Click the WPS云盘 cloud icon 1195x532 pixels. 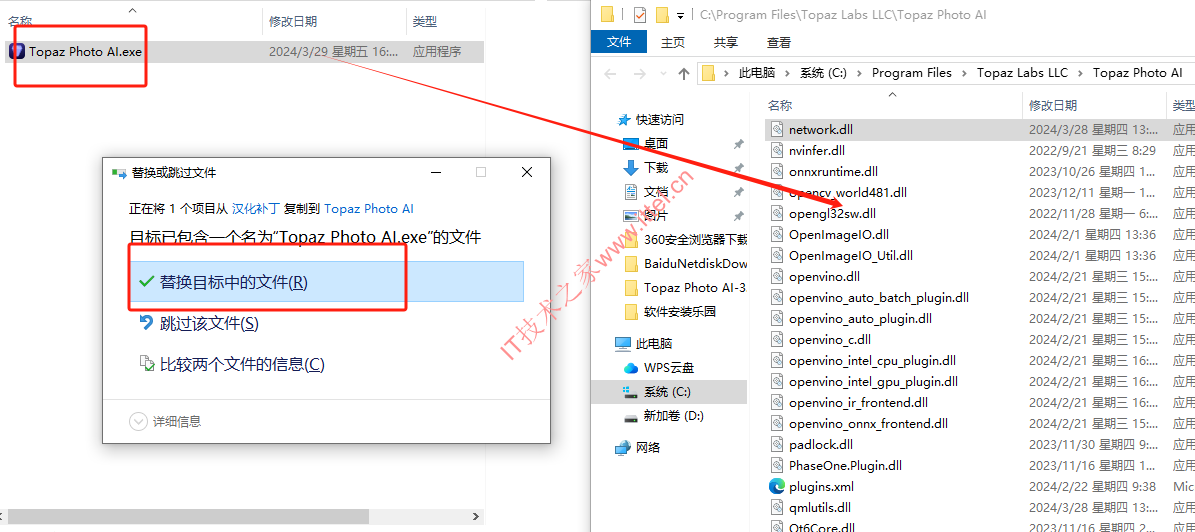(631, 368)
